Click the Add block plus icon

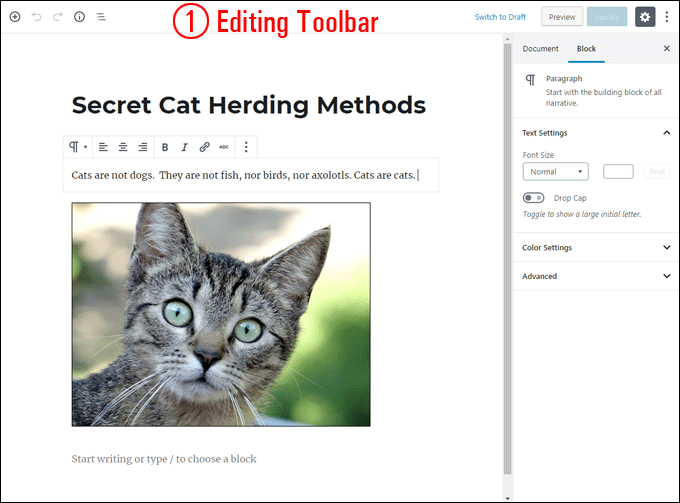[x=15, y=17]
